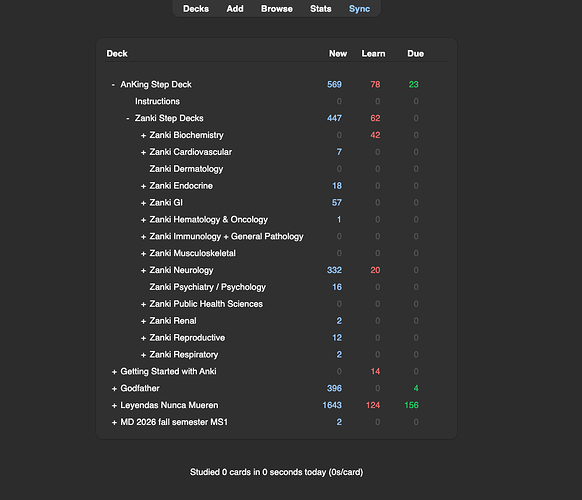Start Sync from the top bar

click(359, 9)
